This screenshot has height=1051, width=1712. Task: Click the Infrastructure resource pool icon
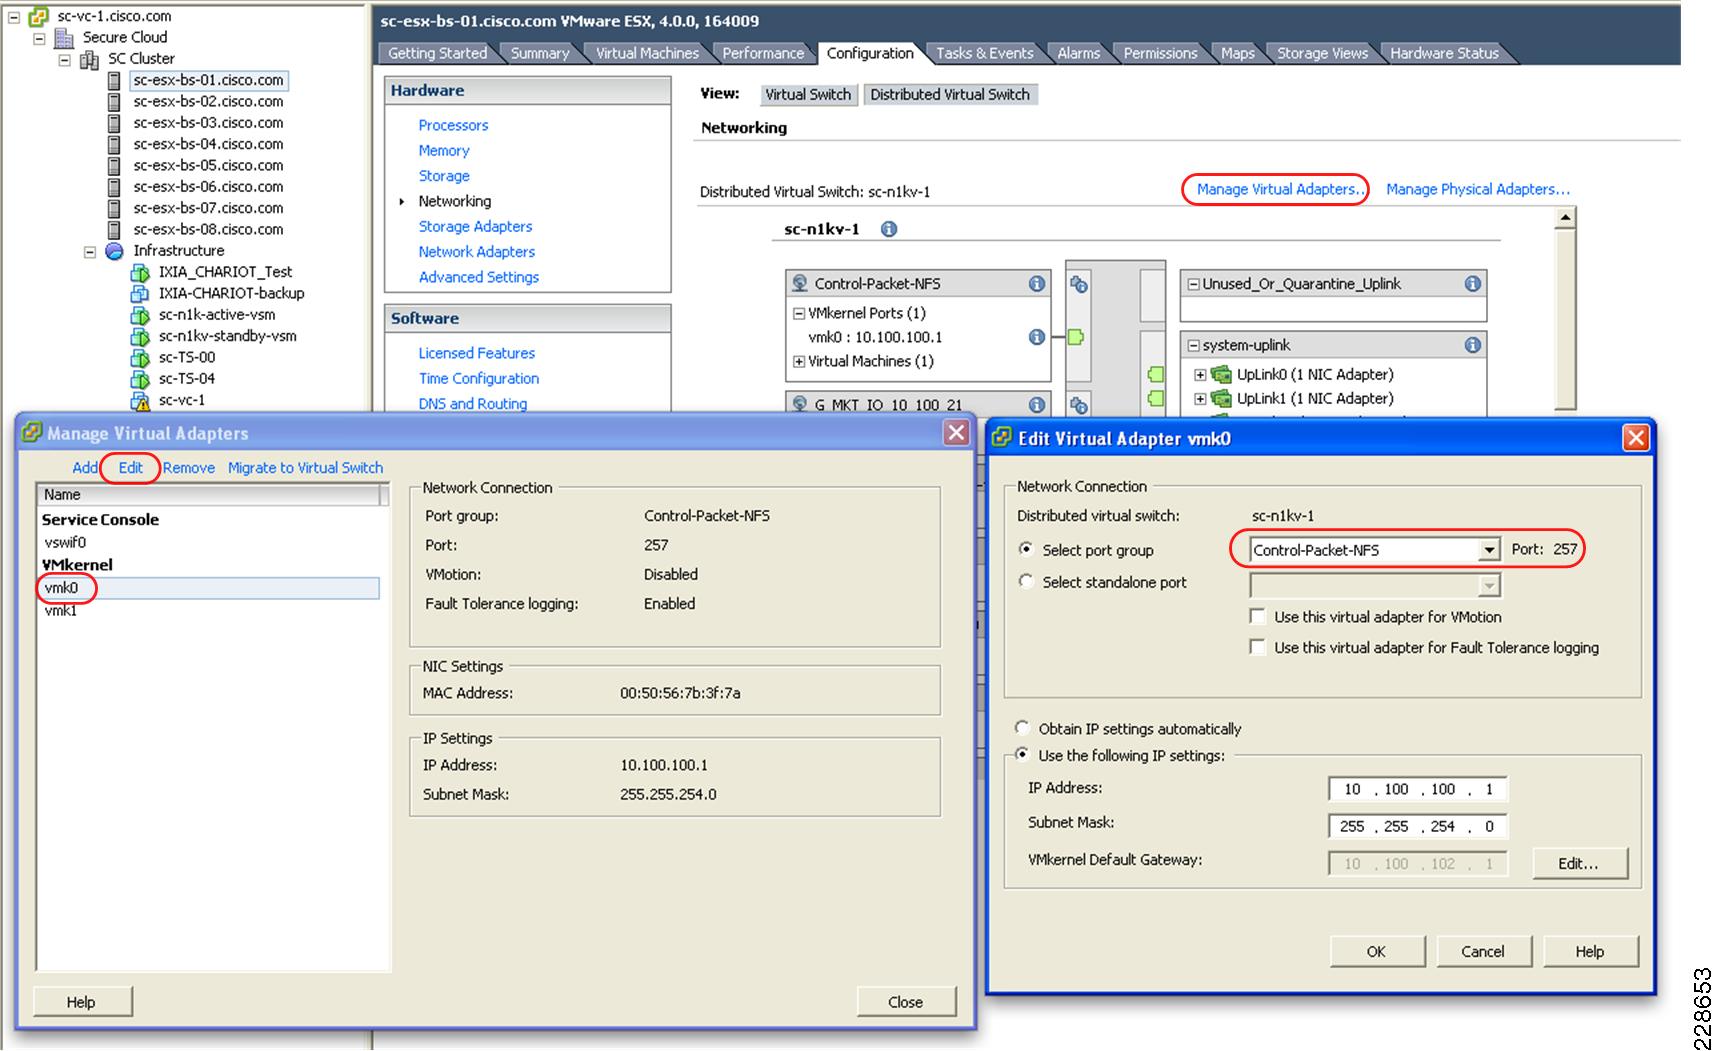[114, 251]
